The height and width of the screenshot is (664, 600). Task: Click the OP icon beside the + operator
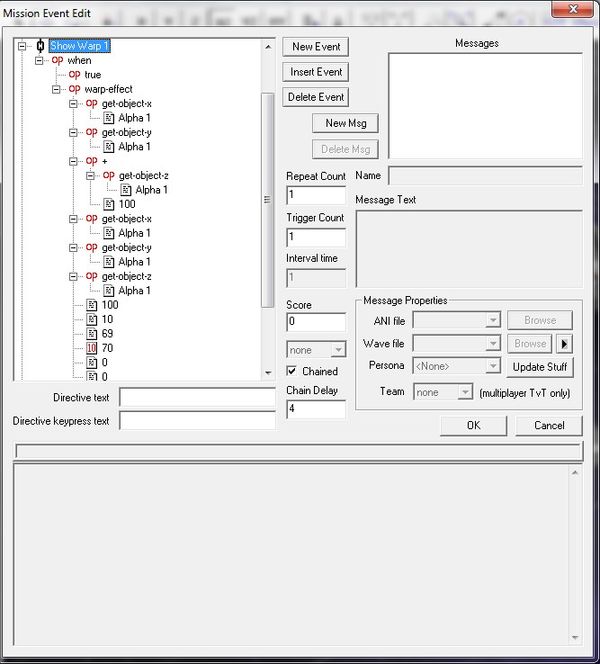(92, 161)
